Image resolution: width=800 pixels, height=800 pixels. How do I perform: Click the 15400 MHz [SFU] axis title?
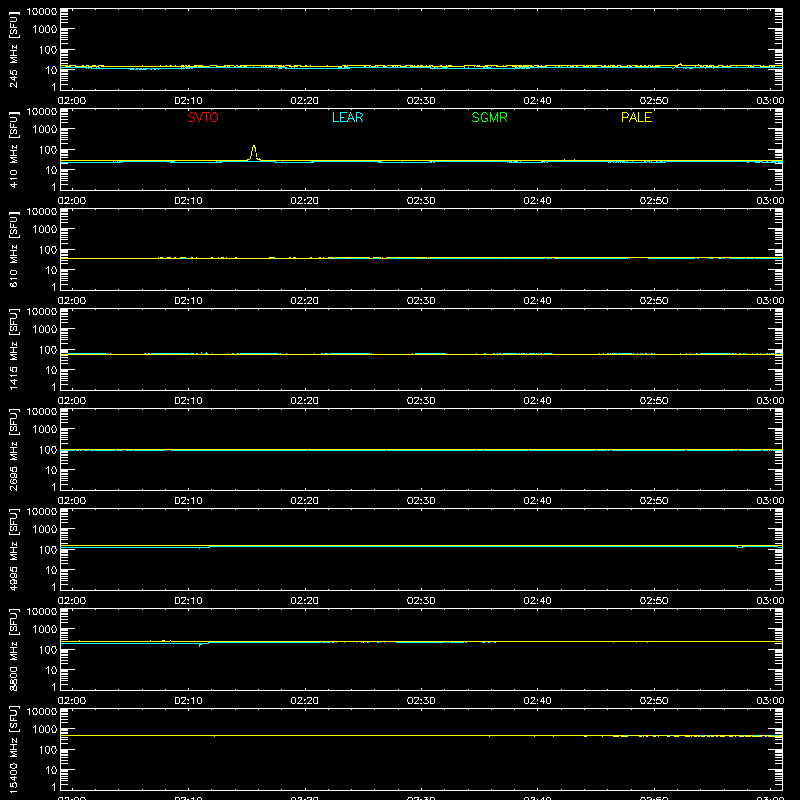point(13,748)
